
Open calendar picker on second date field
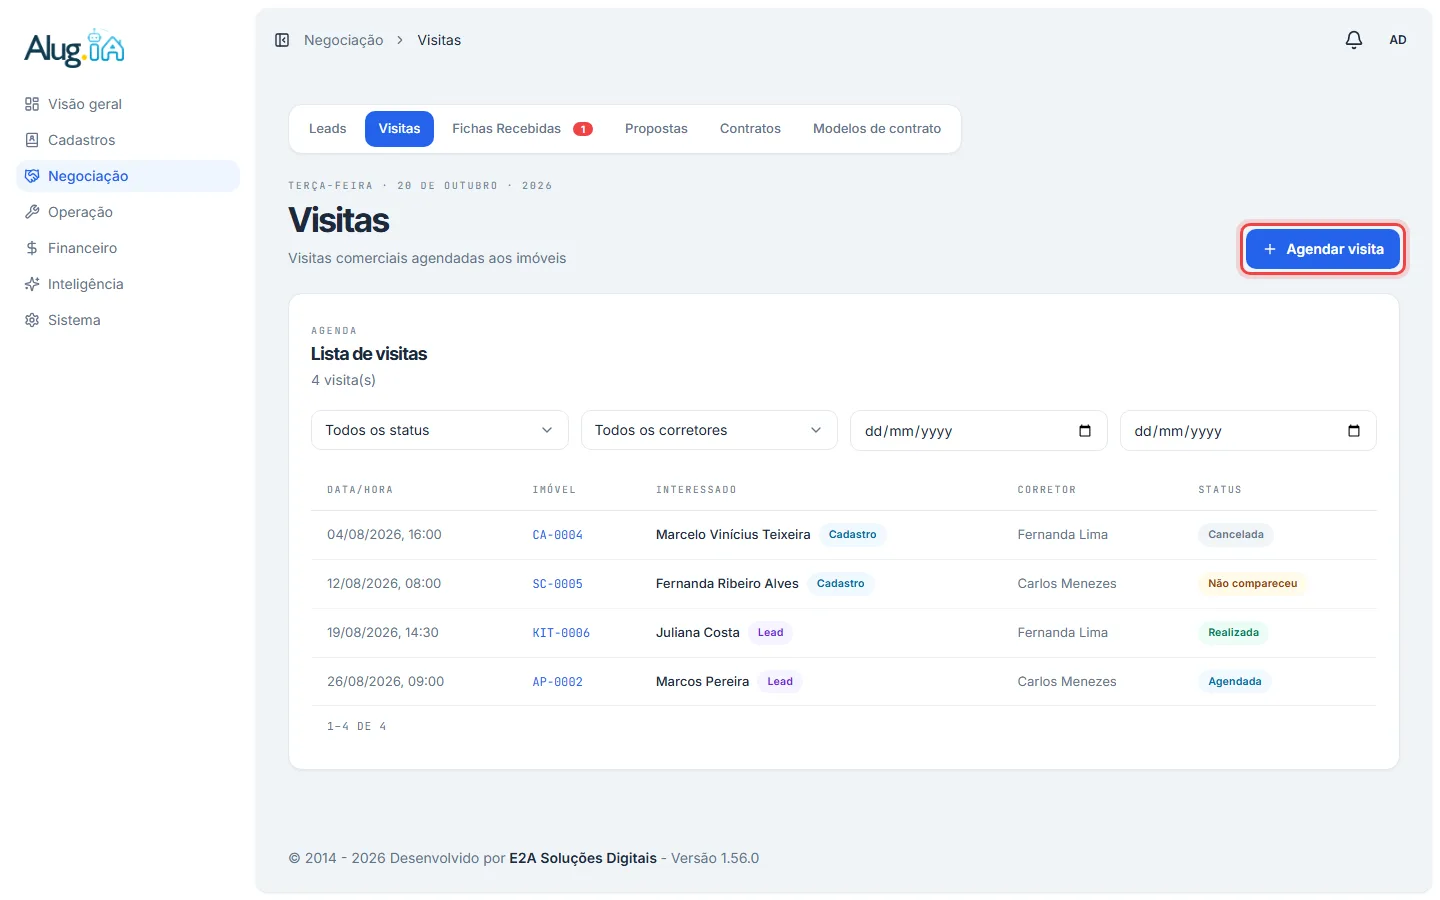click(1354, 431)
